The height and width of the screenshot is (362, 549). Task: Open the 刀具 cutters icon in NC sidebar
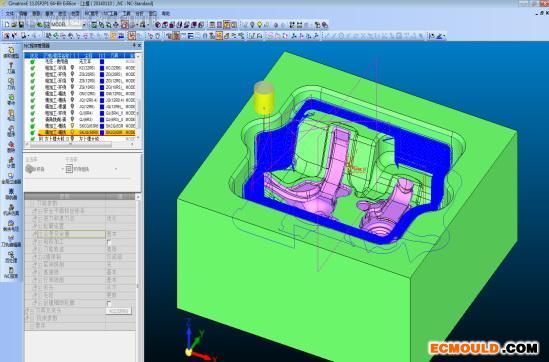[11, 68]
